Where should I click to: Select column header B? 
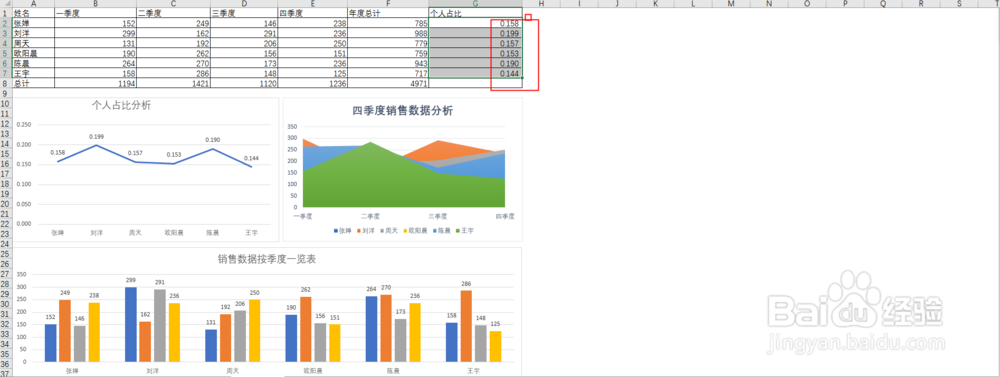[x=95, y=4]
